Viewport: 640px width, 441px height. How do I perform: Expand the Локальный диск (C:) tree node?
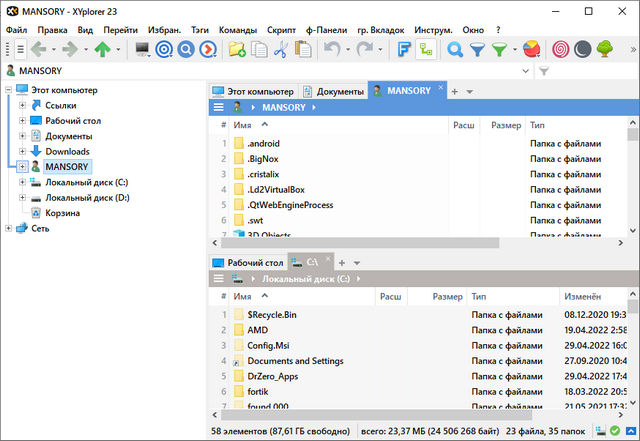pyautogui.click(x=22, y=183)
